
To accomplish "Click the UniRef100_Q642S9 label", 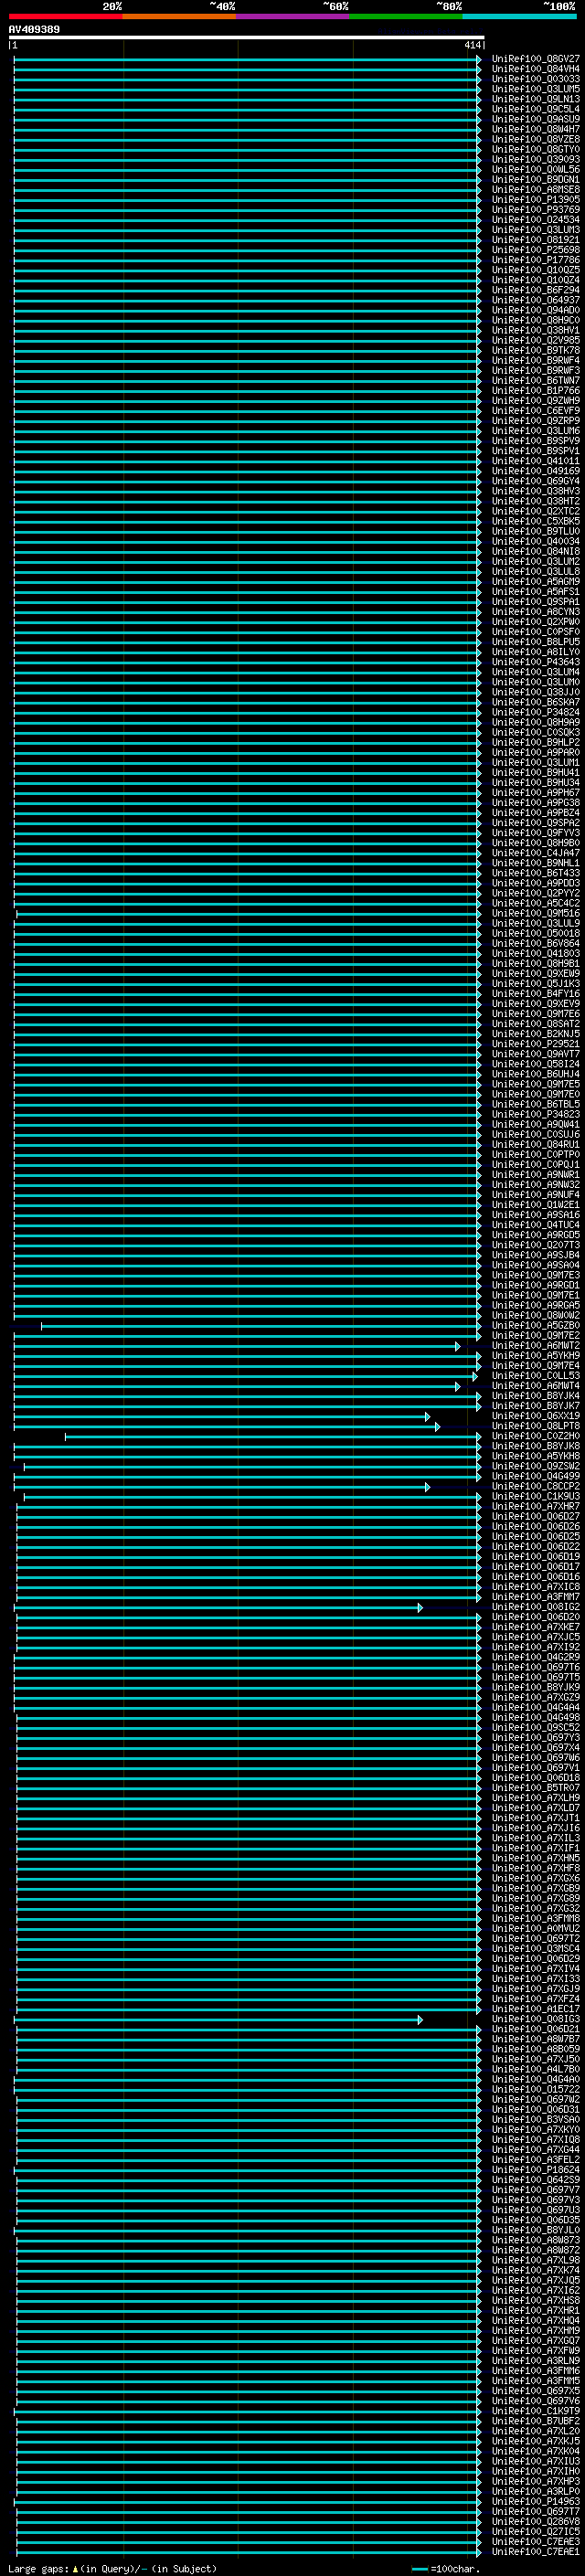I will point(535,2180).
